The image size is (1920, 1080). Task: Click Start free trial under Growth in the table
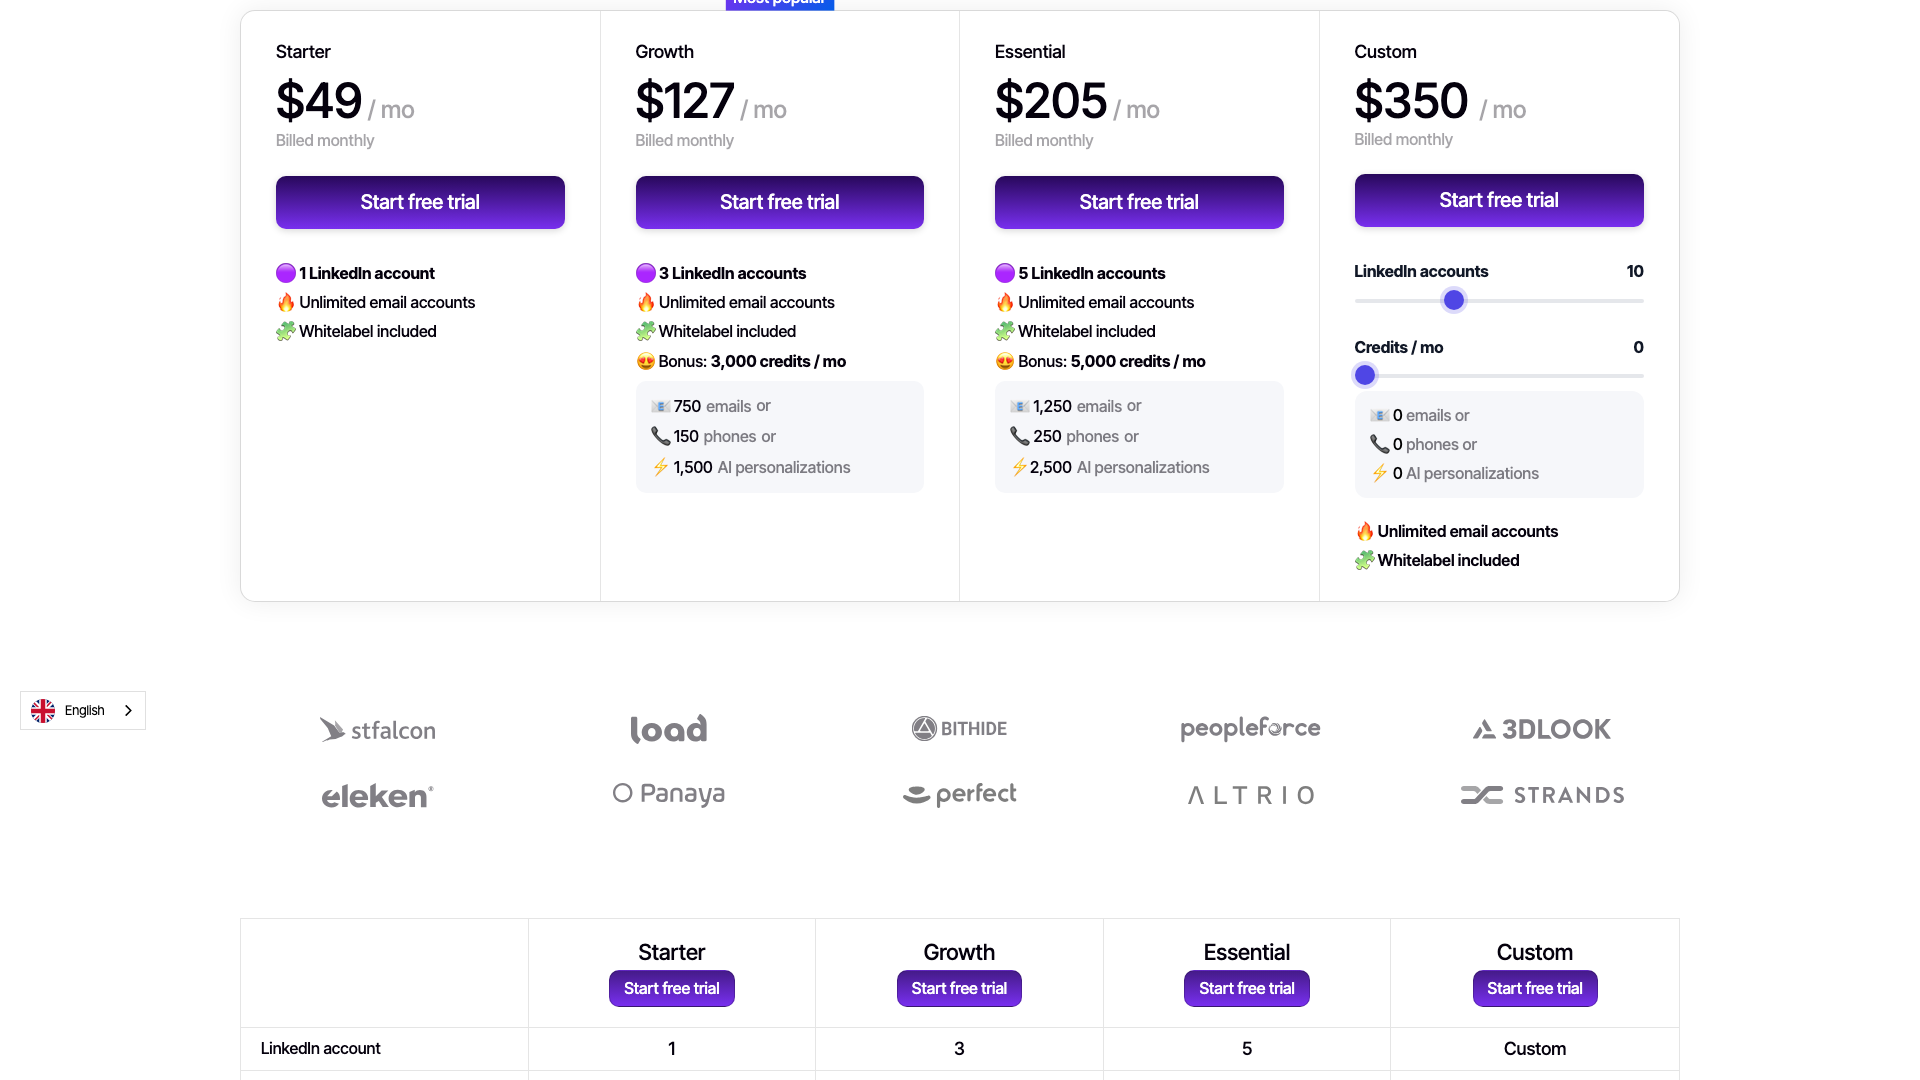(x=959, y=988)
